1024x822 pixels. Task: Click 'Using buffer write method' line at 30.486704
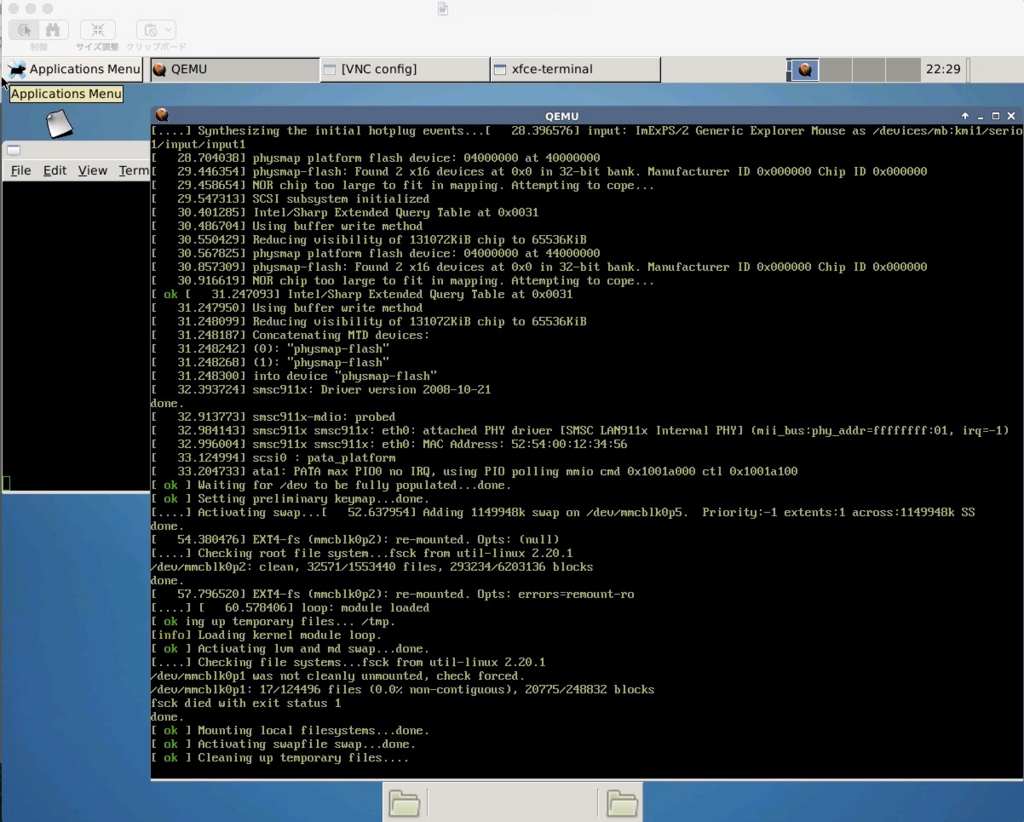287,226
